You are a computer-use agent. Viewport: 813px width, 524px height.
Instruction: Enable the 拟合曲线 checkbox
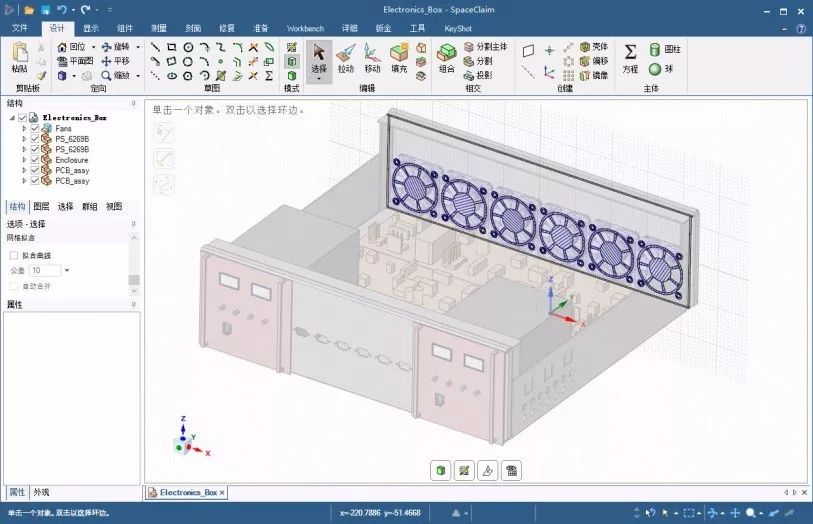point(14,255)
